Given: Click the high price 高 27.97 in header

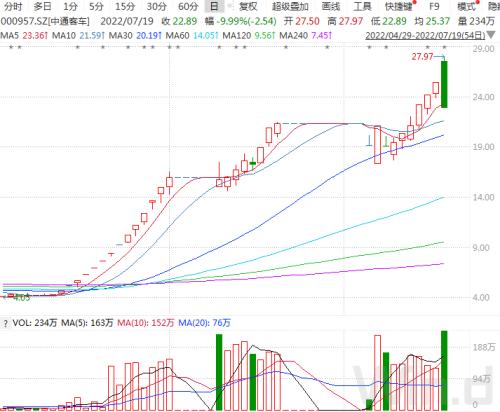Looking at the screenshot, I should click(345, 21).
